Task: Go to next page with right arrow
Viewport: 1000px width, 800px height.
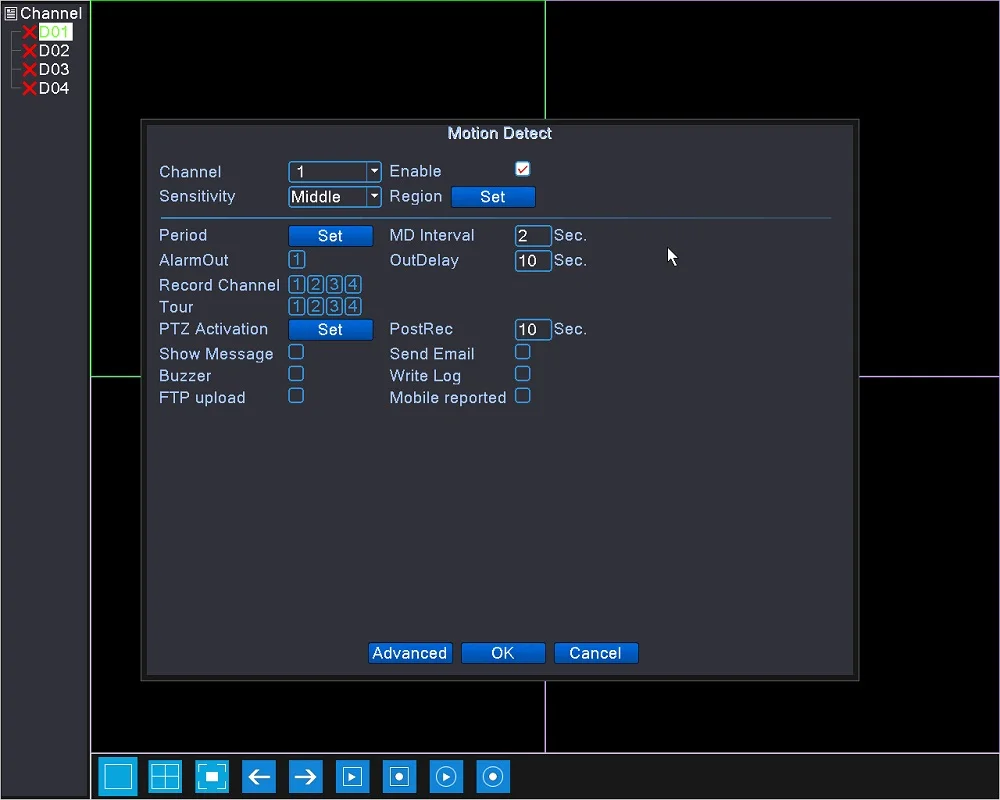Action: point(305,776)
